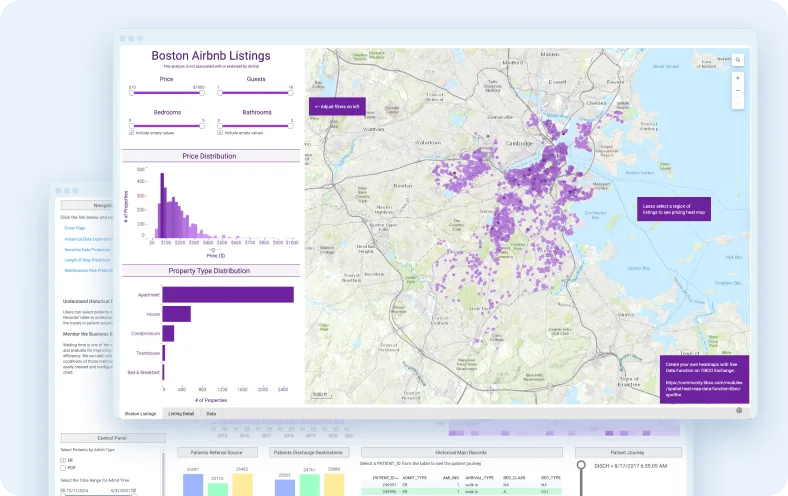Open Readmission Risk Prediction link in back window
Viewport: 788px width, 496px height.
[88, 270]
